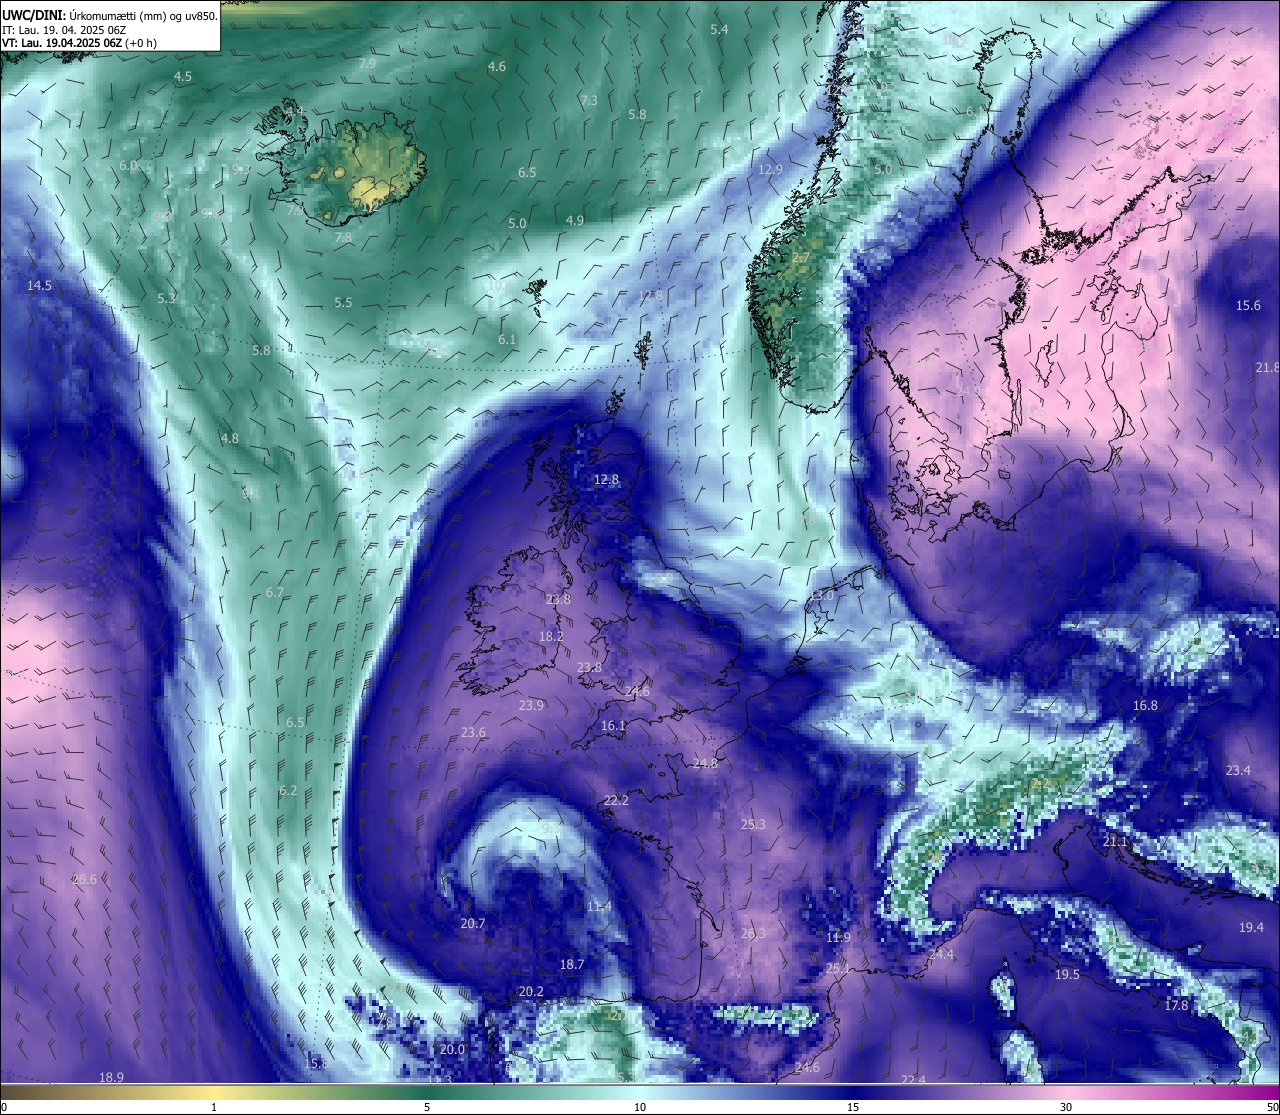Click the 18.7 value north of Spain

coord(571,965)
